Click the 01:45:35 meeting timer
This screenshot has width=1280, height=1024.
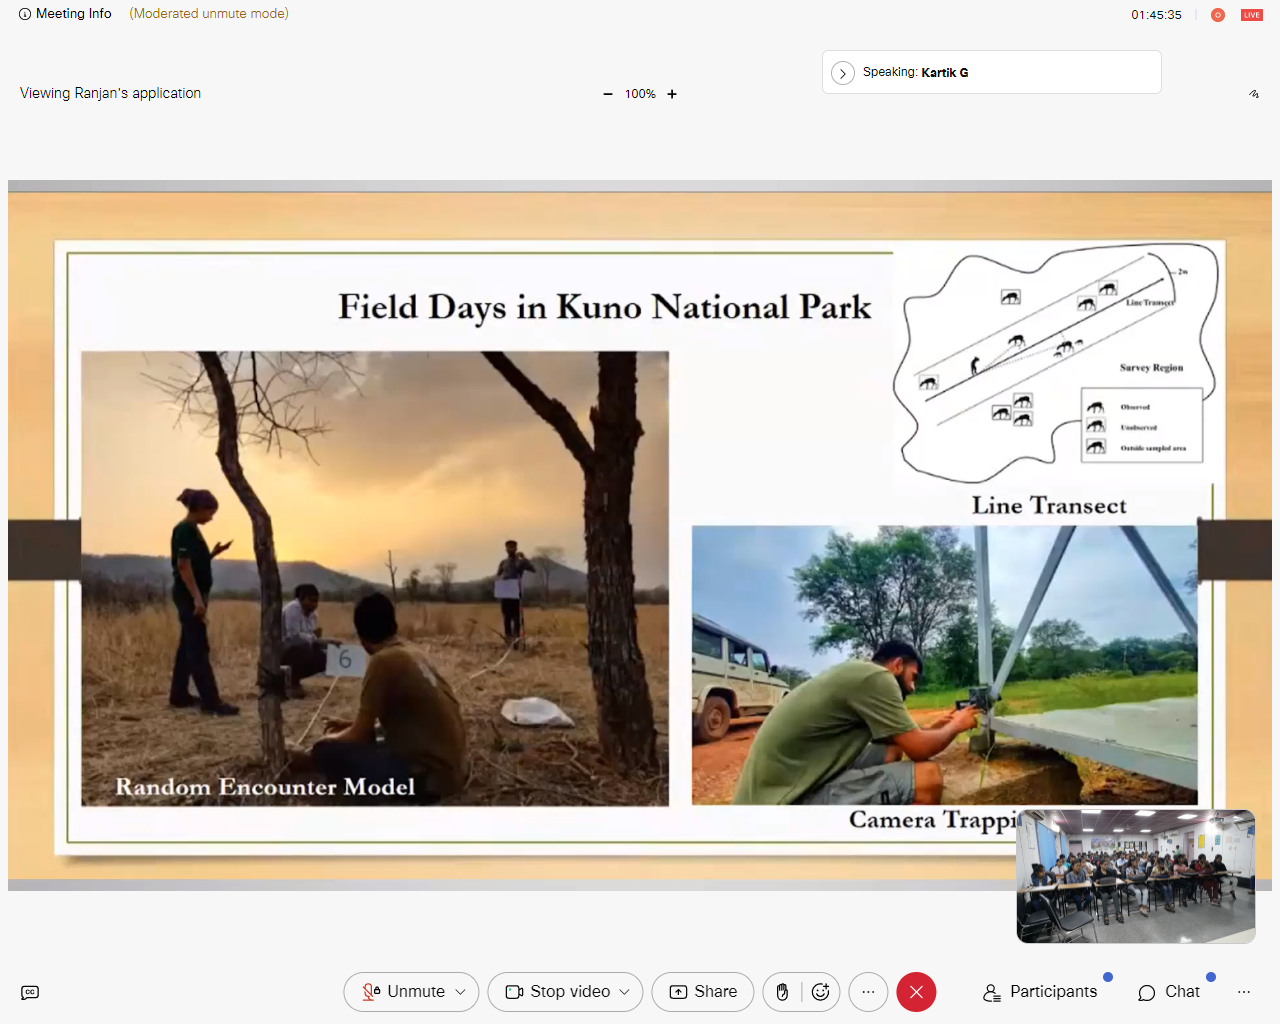tap(1156, 15)
